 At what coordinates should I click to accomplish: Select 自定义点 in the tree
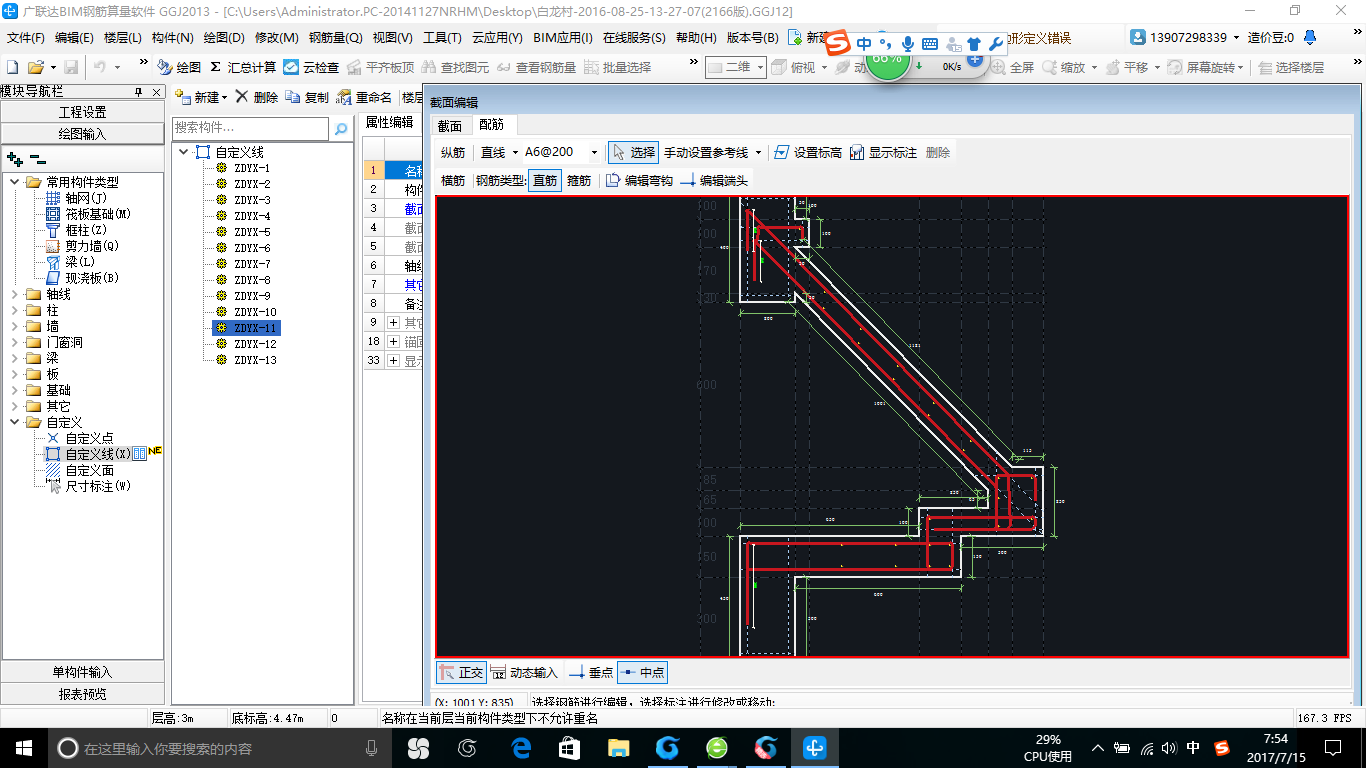click(89, 438)
